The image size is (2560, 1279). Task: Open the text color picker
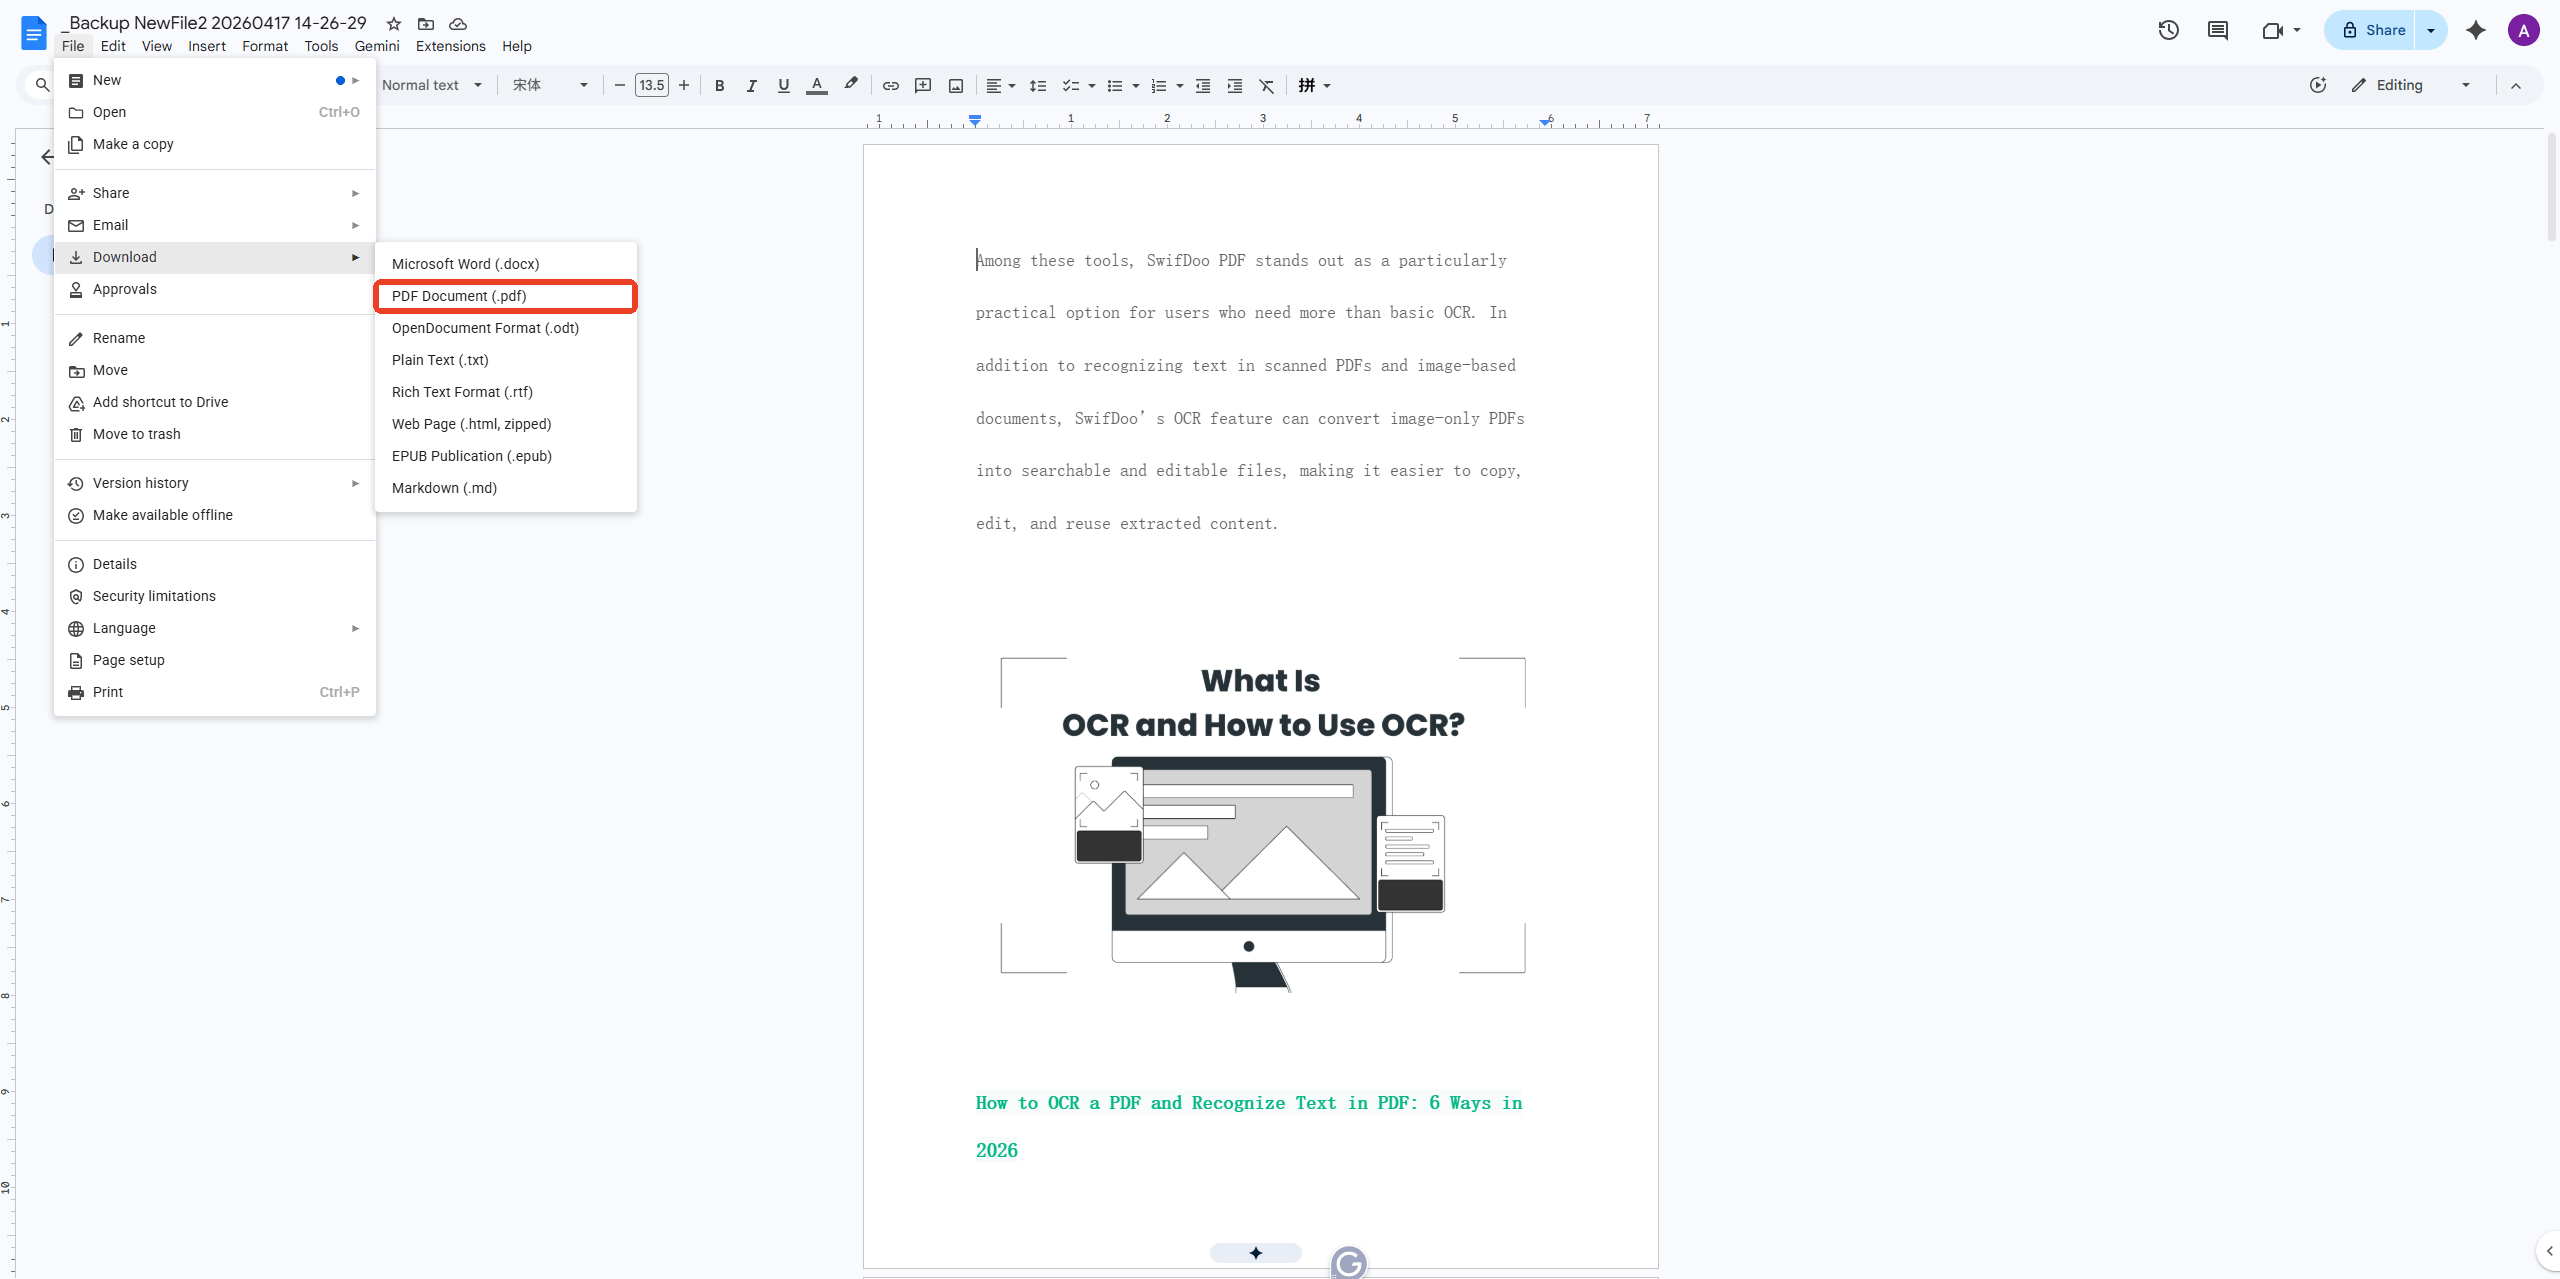(x=817, y=85)
